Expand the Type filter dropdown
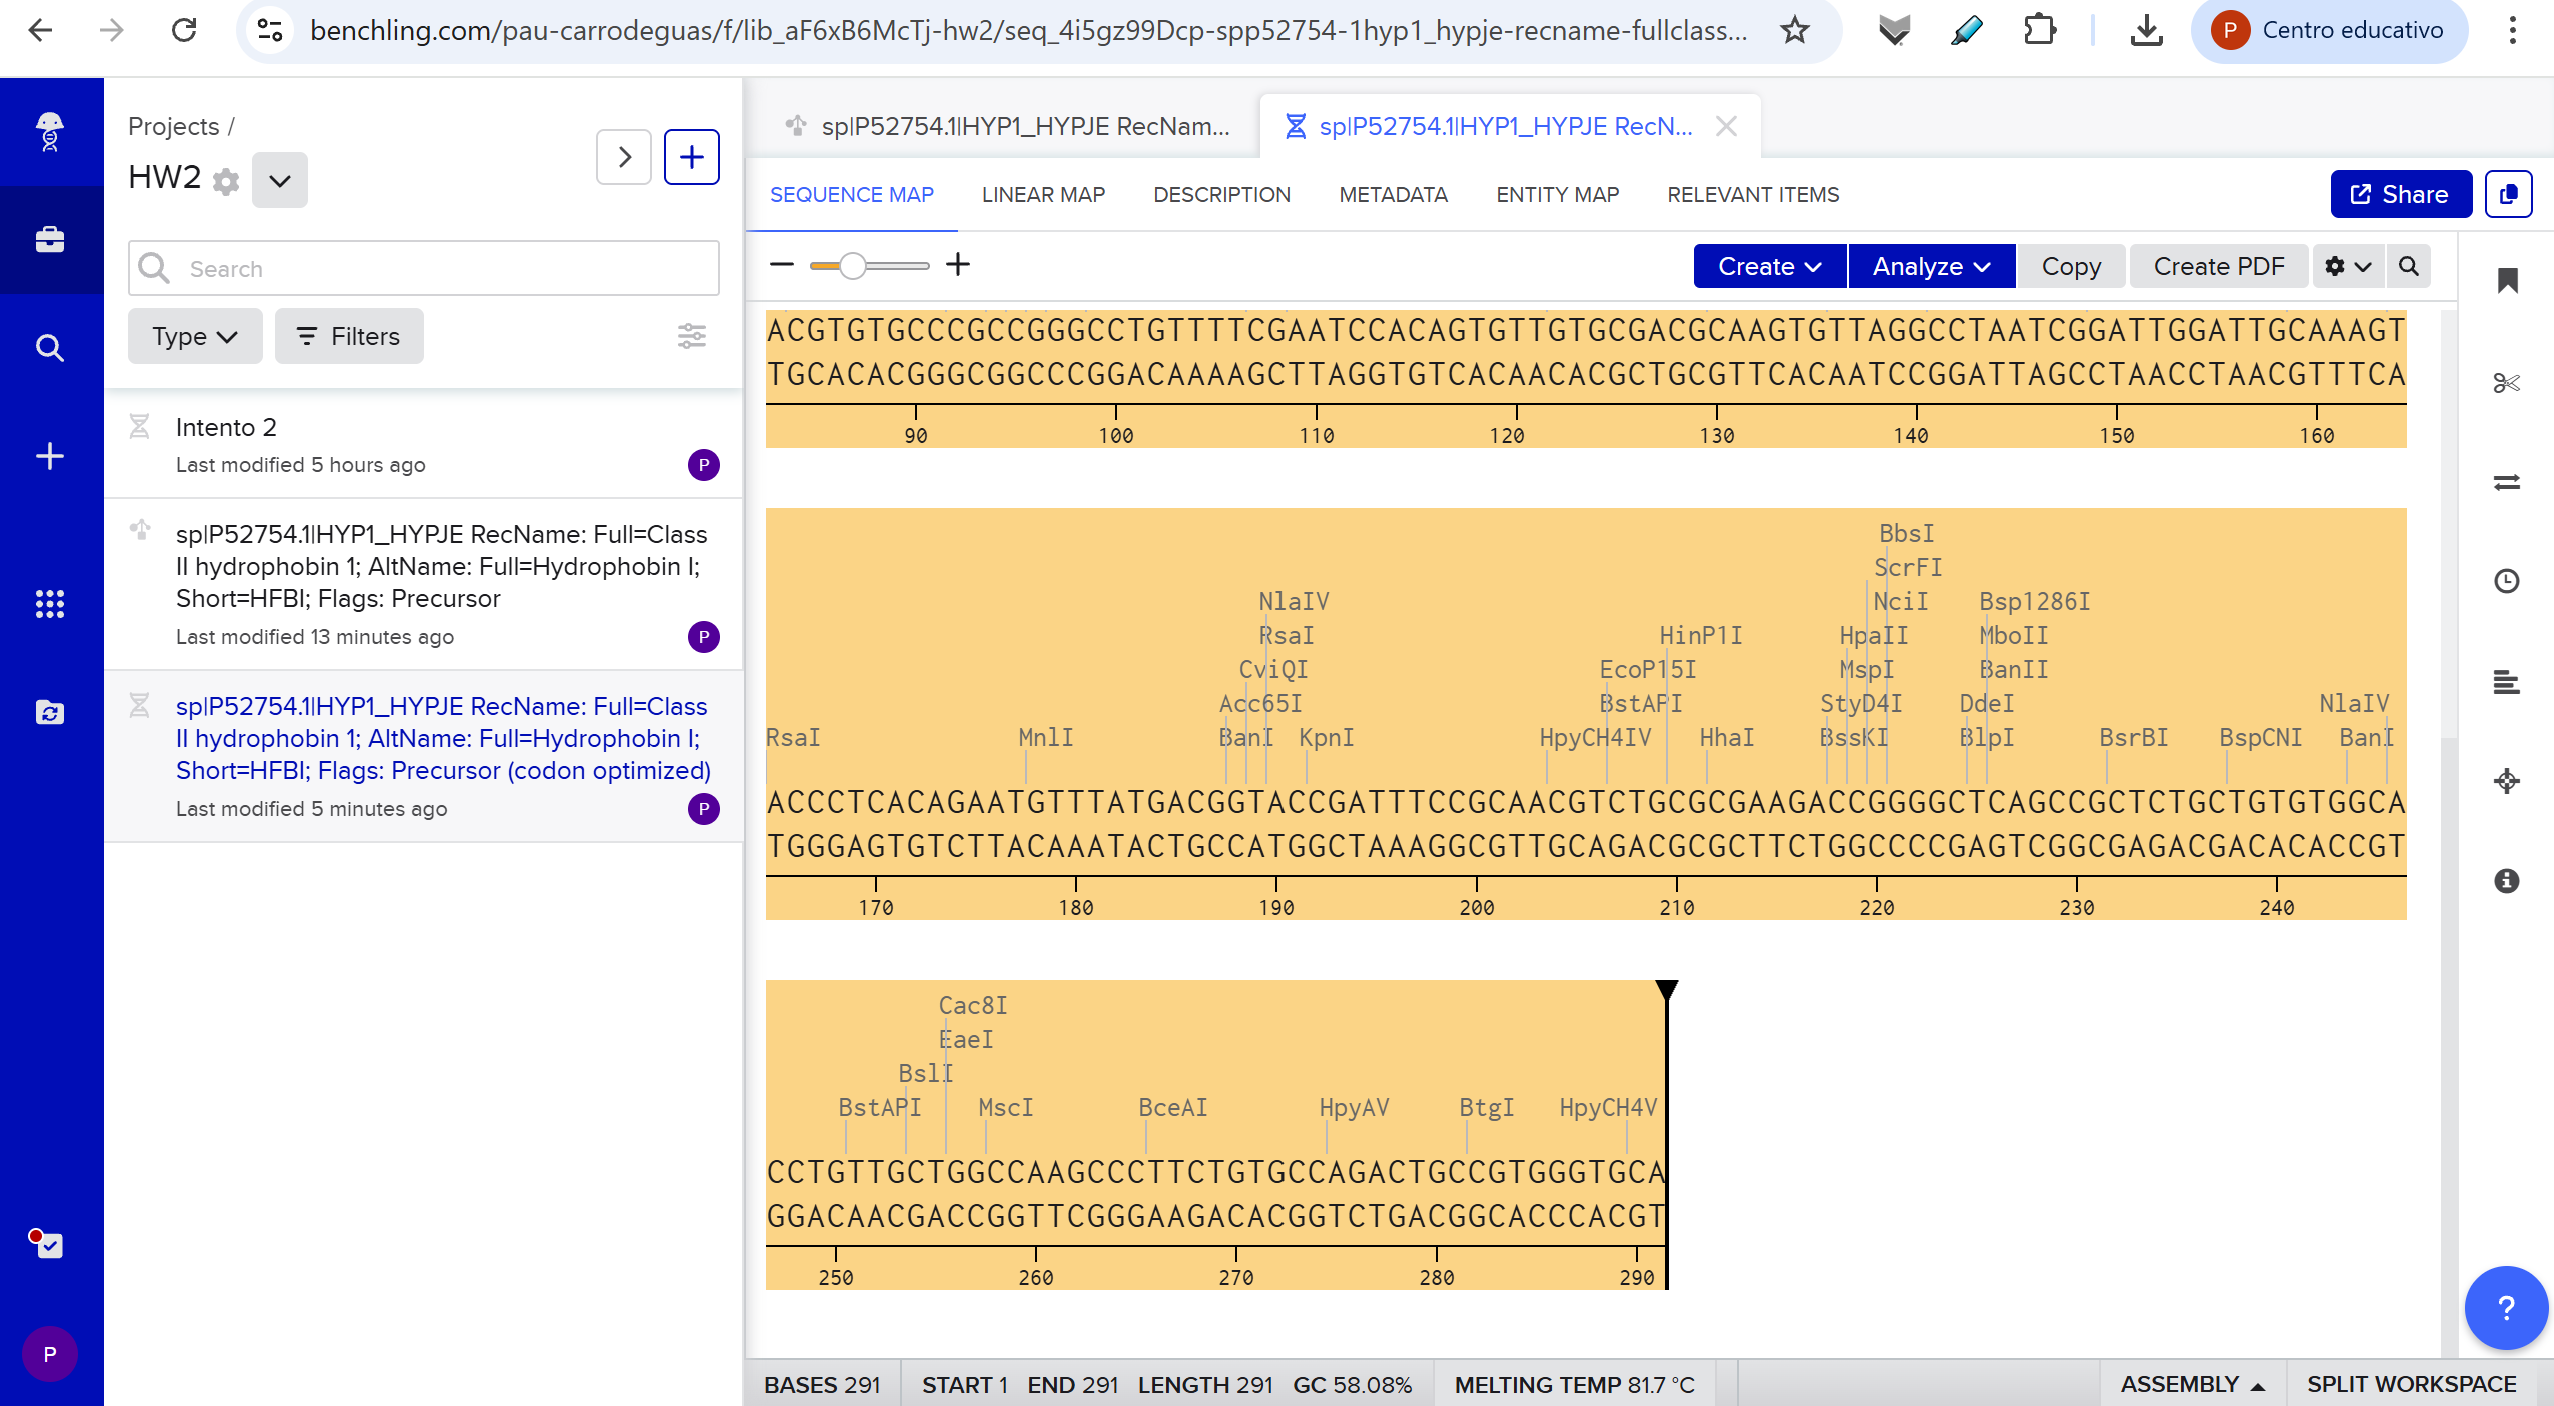 click(x=195, y=336)
